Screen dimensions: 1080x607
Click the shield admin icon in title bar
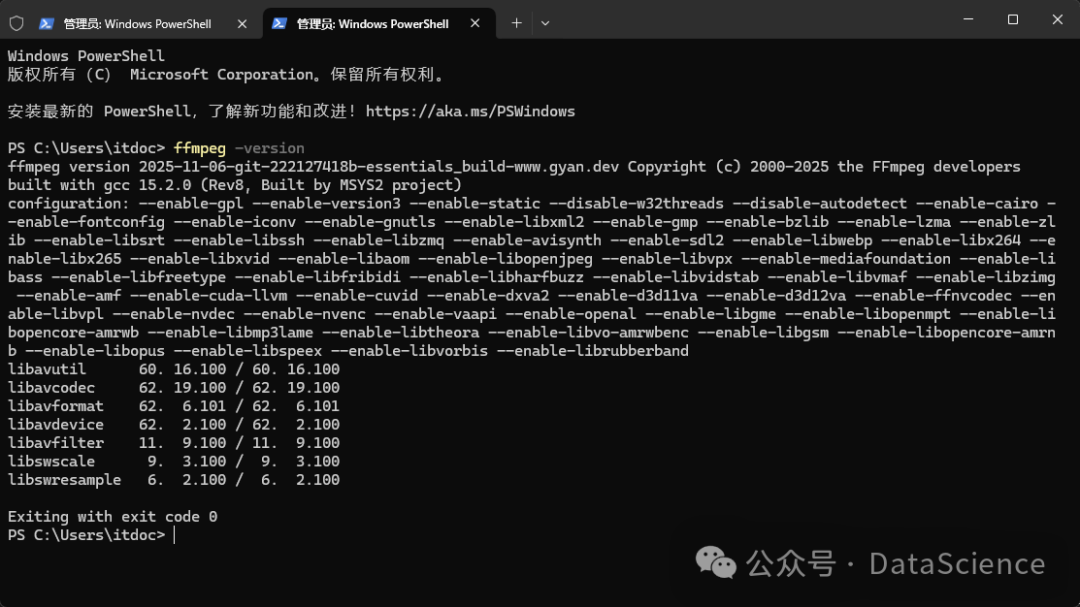pos(17,23)
